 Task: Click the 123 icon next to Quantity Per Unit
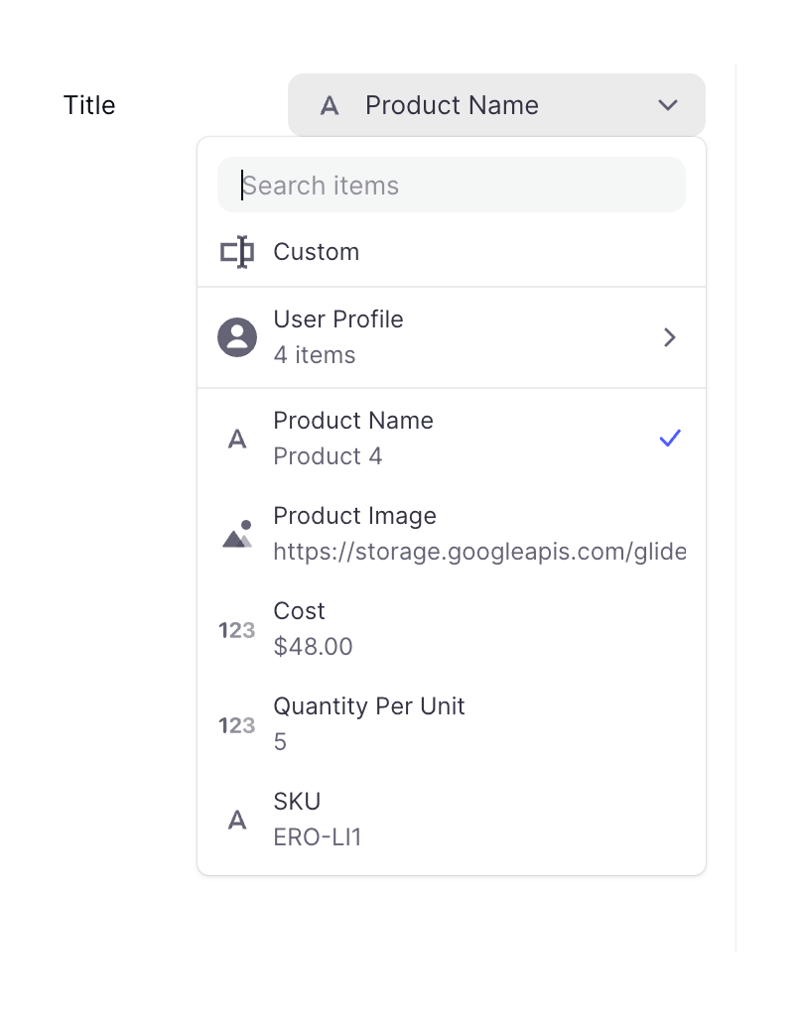click(x=236, y=723)
